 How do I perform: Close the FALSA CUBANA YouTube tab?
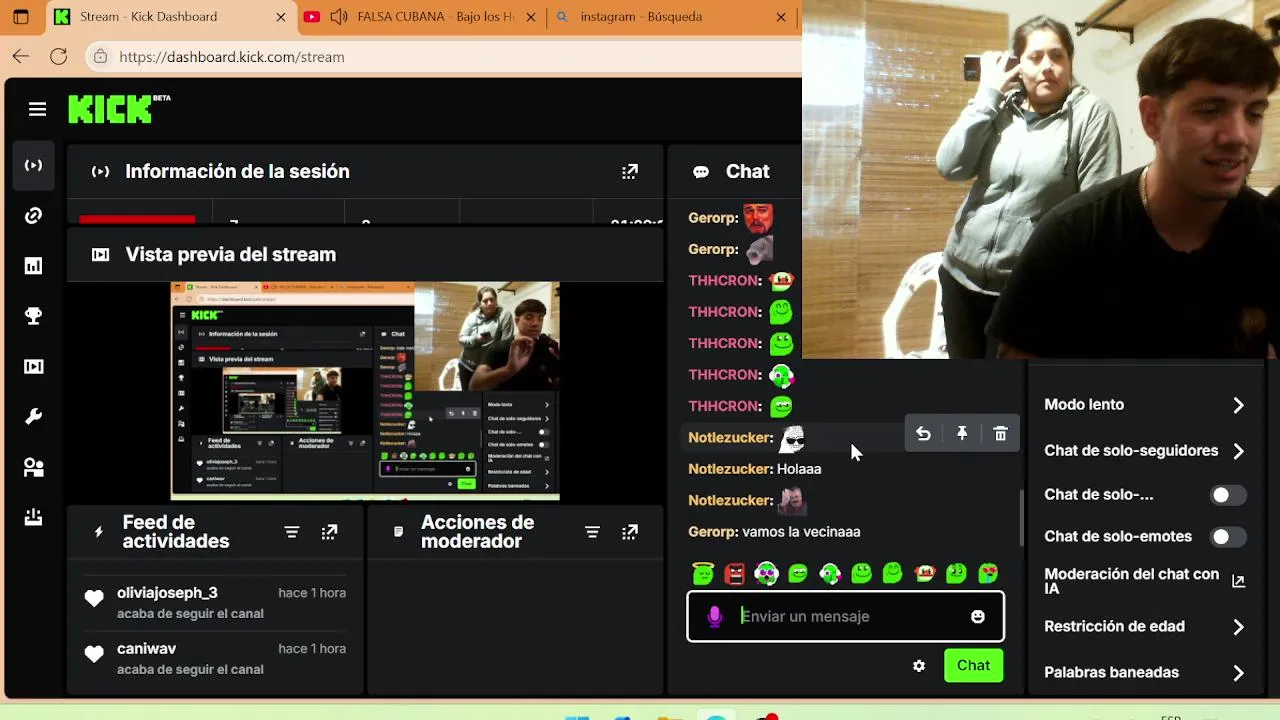tap(530, 17)
